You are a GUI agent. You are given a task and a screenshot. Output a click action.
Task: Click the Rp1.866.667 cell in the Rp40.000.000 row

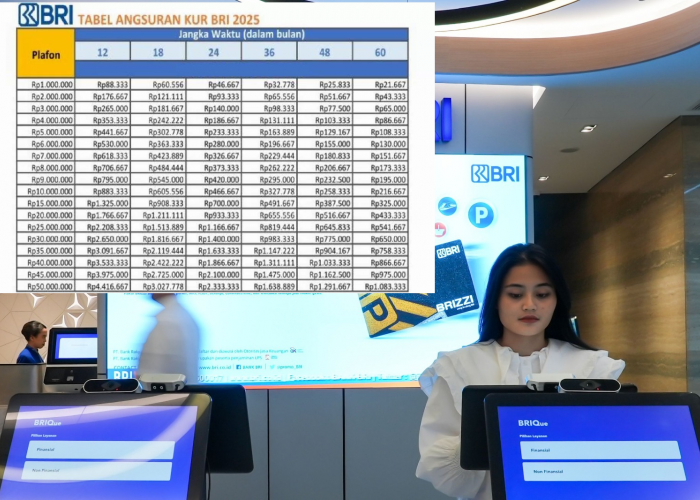214,263
